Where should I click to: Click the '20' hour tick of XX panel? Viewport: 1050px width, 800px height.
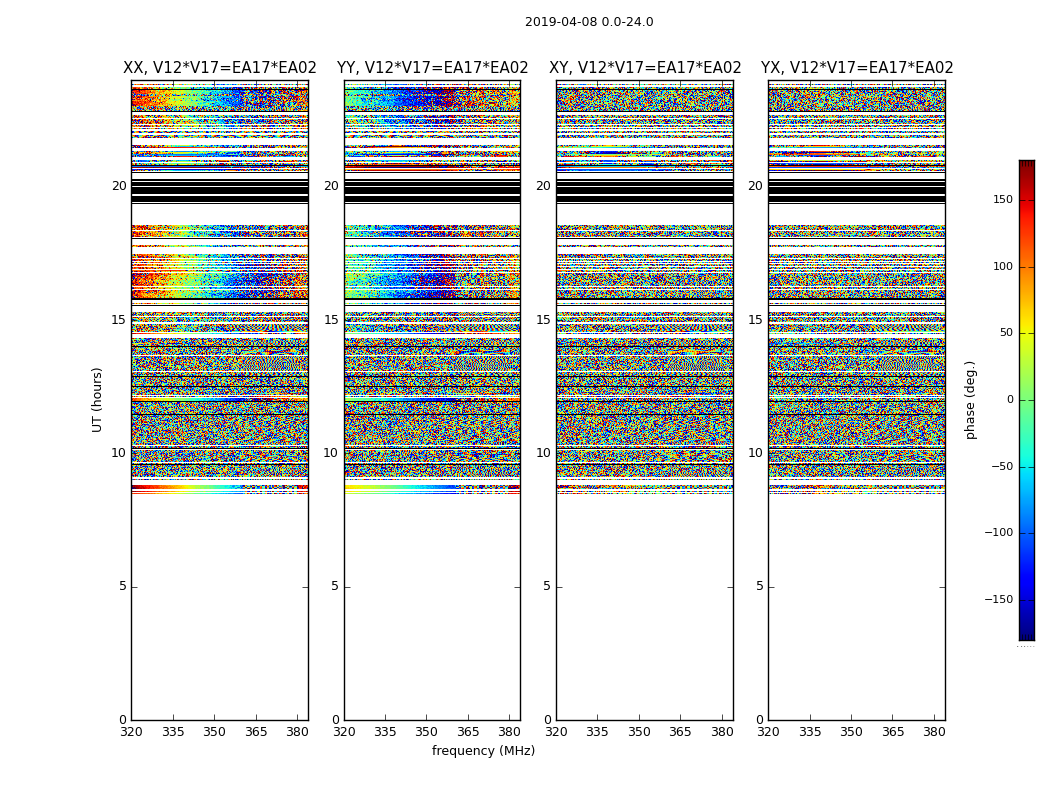pos(119,186)
